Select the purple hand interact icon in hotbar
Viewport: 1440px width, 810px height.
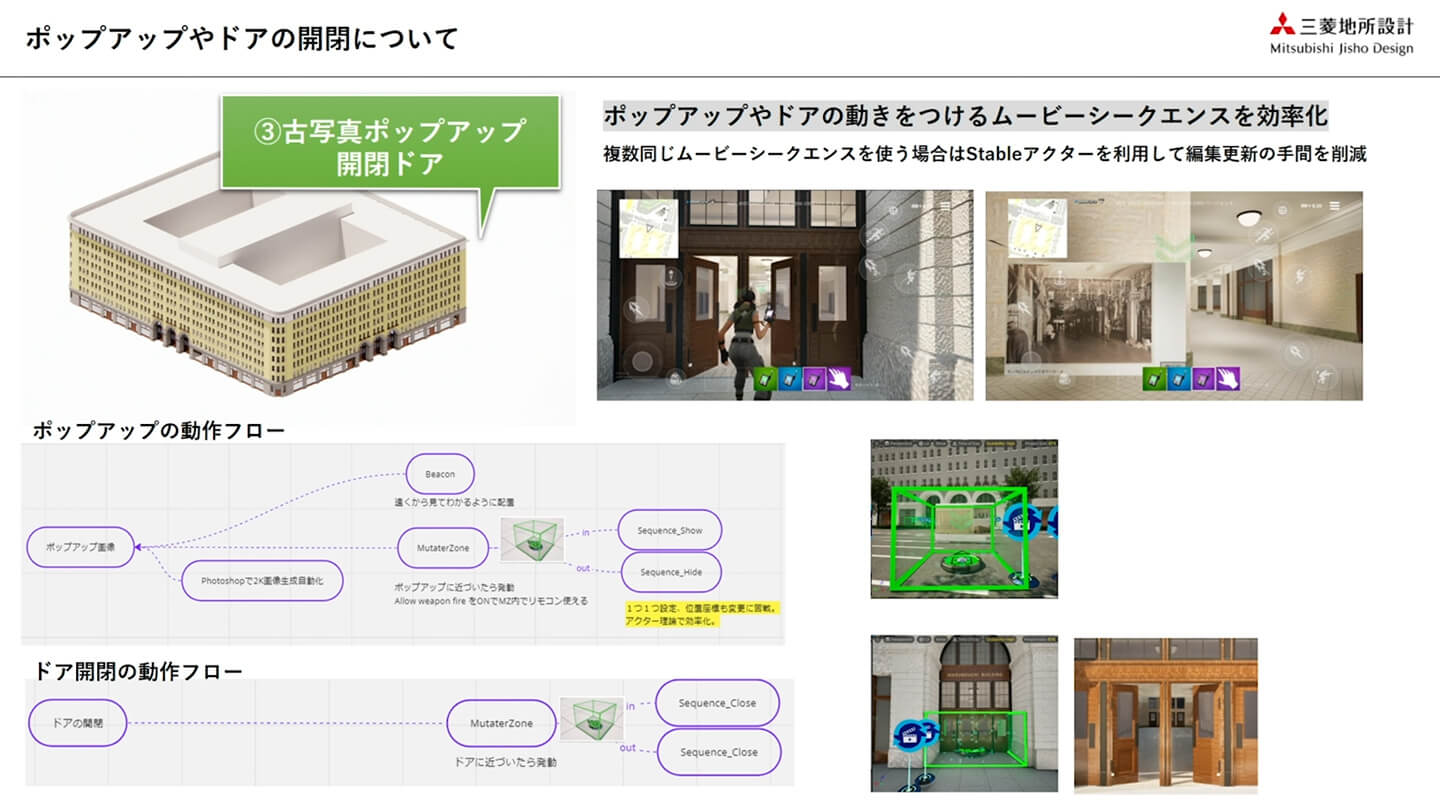pos(838,380)
